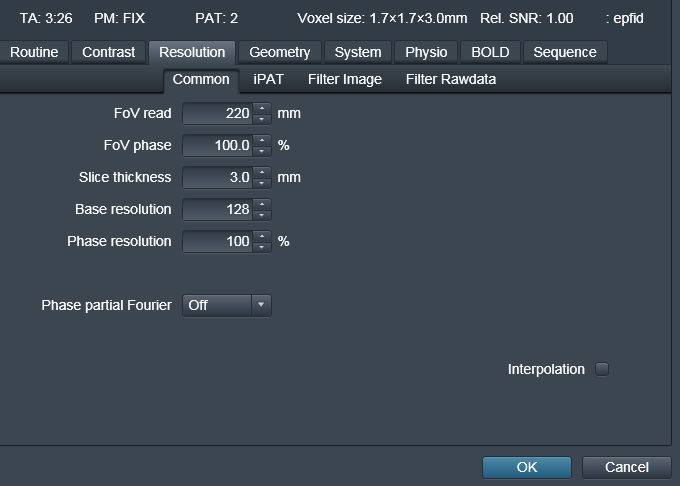Open the BOLD tab

point(490,52)
